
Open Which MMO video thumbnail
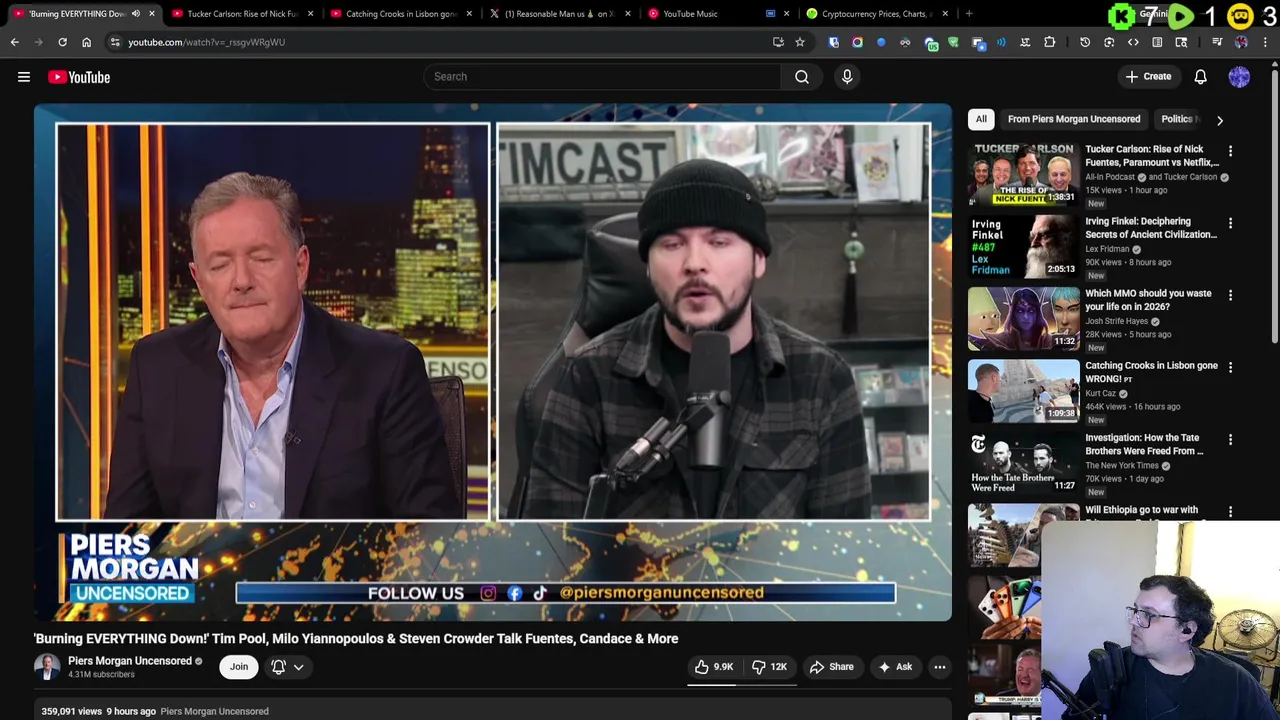[x=1023, y=318]
